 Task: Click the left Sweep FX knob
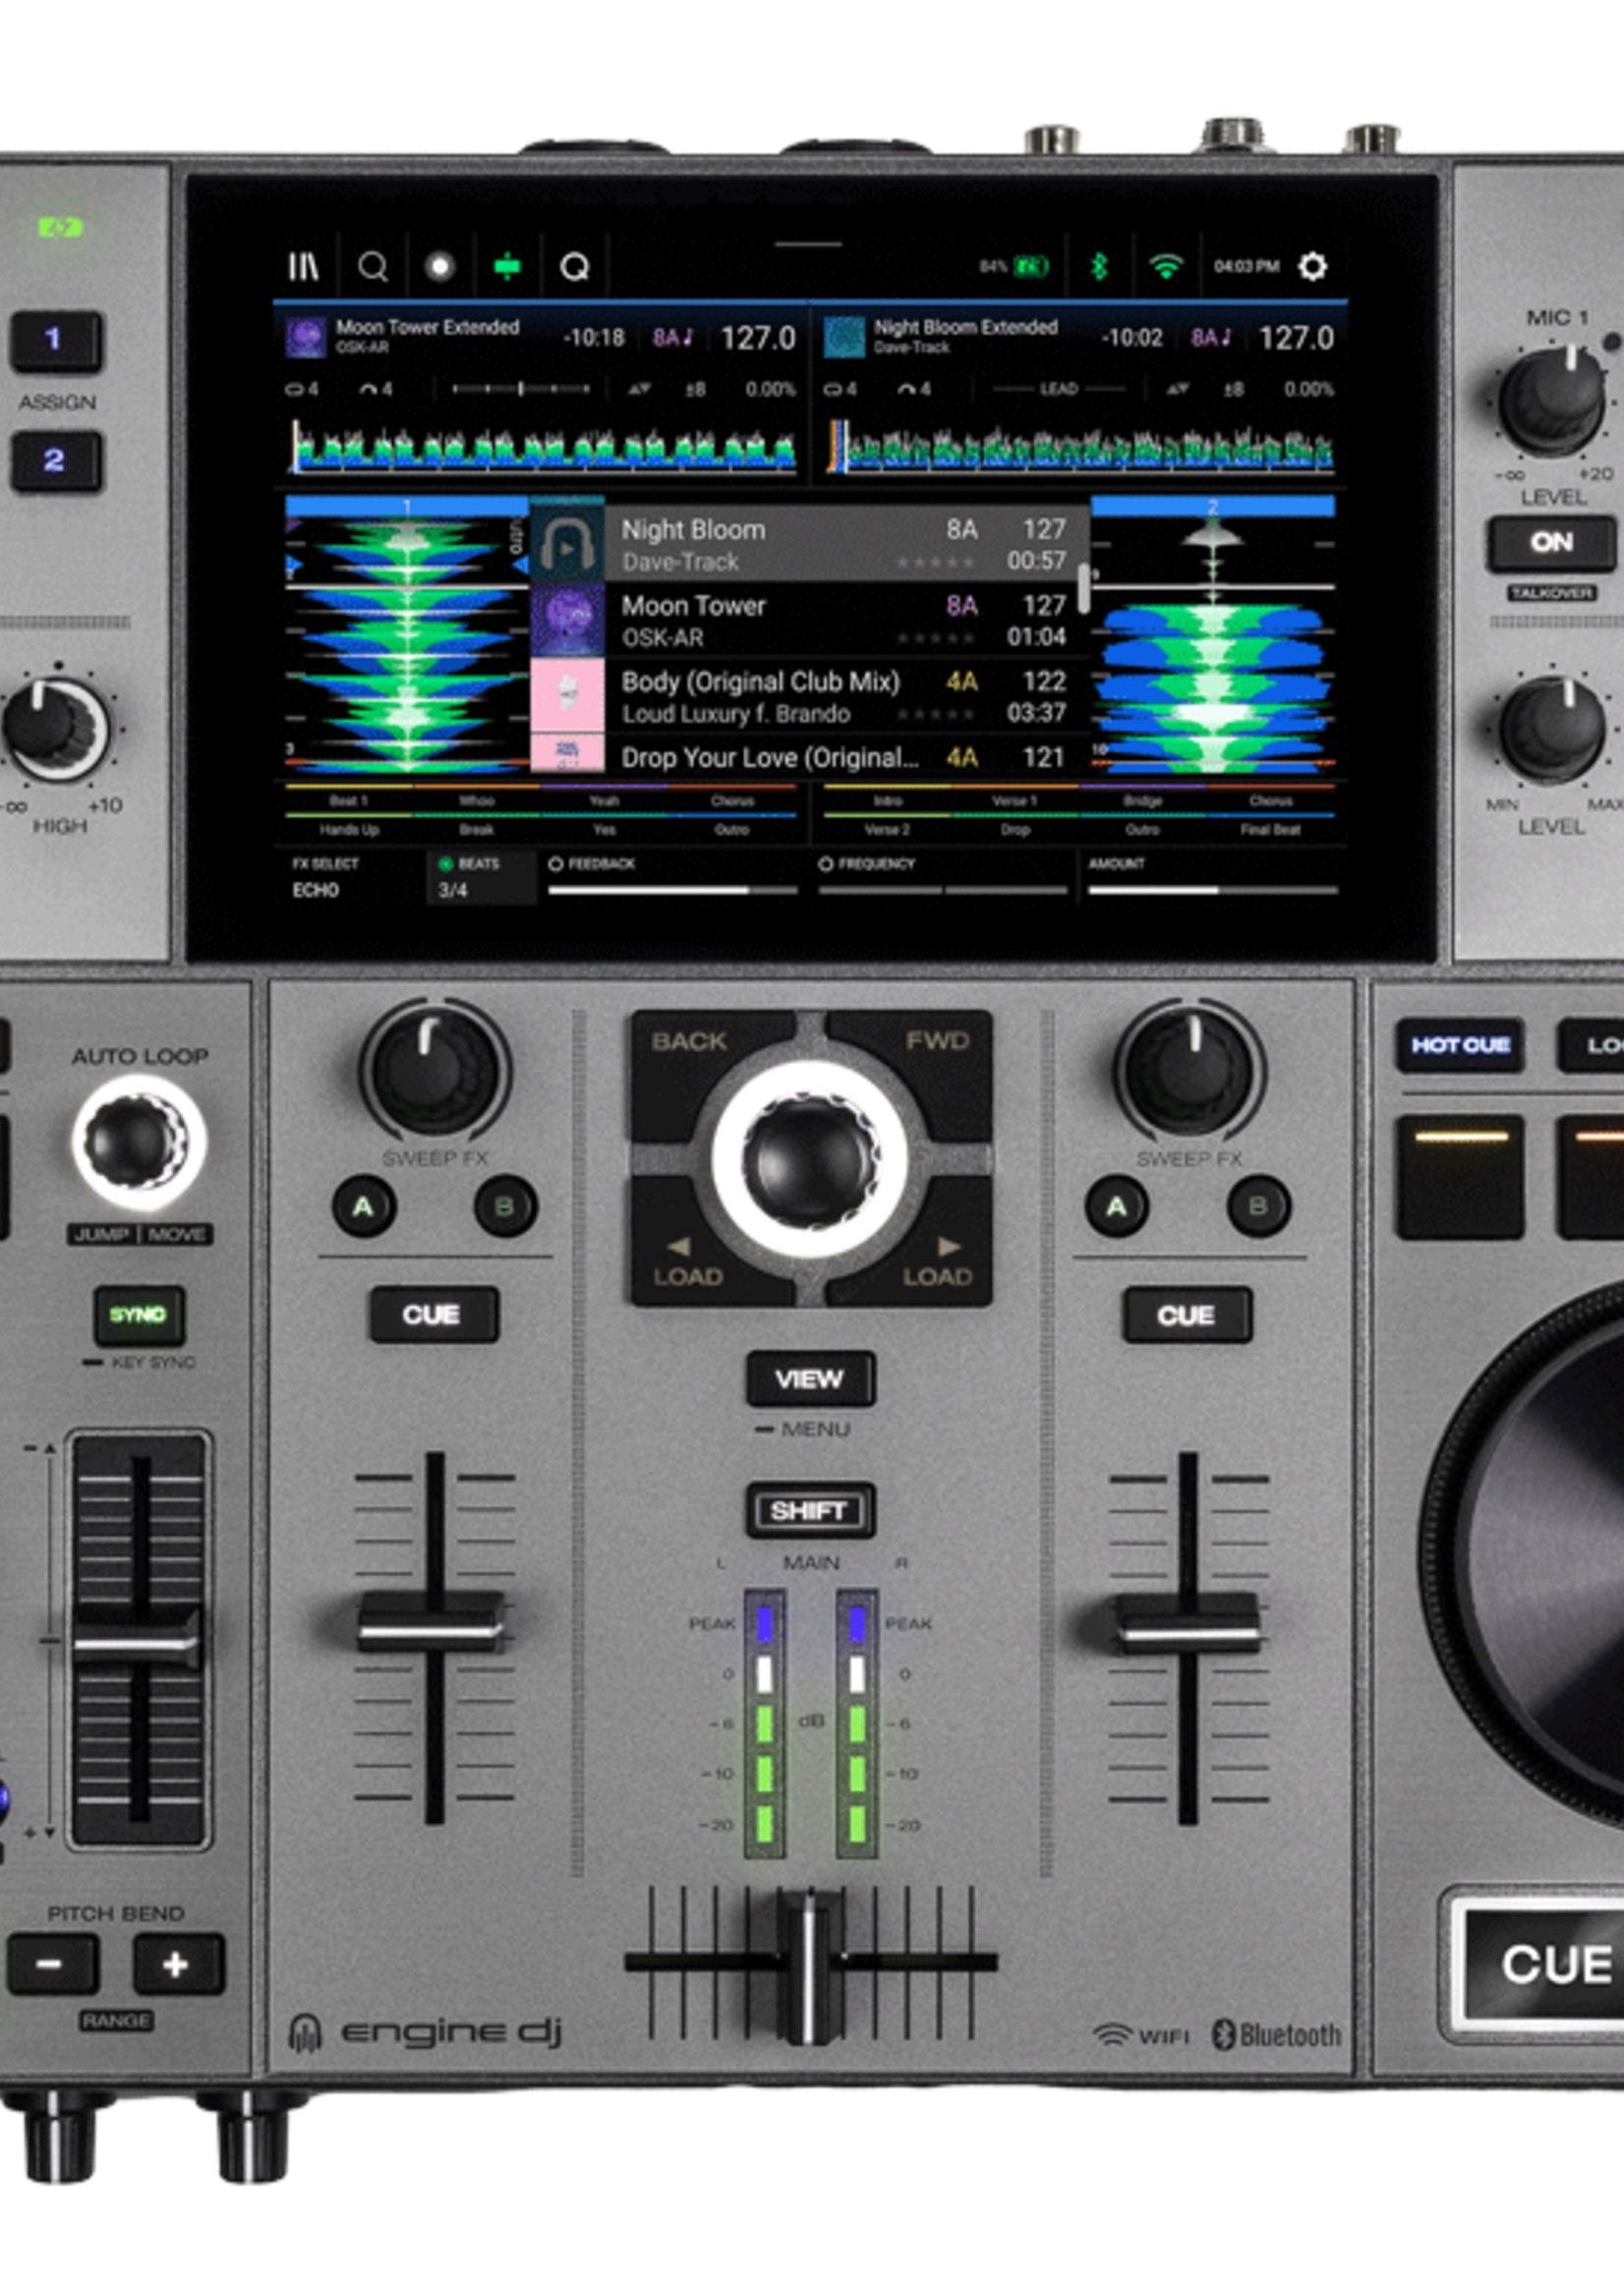[x=433, y=1071]
